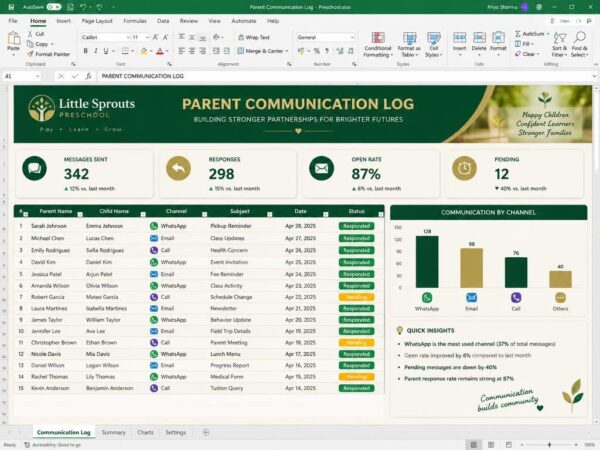Click the Delete cells icon
600x450 pixels.
point(479,38)
